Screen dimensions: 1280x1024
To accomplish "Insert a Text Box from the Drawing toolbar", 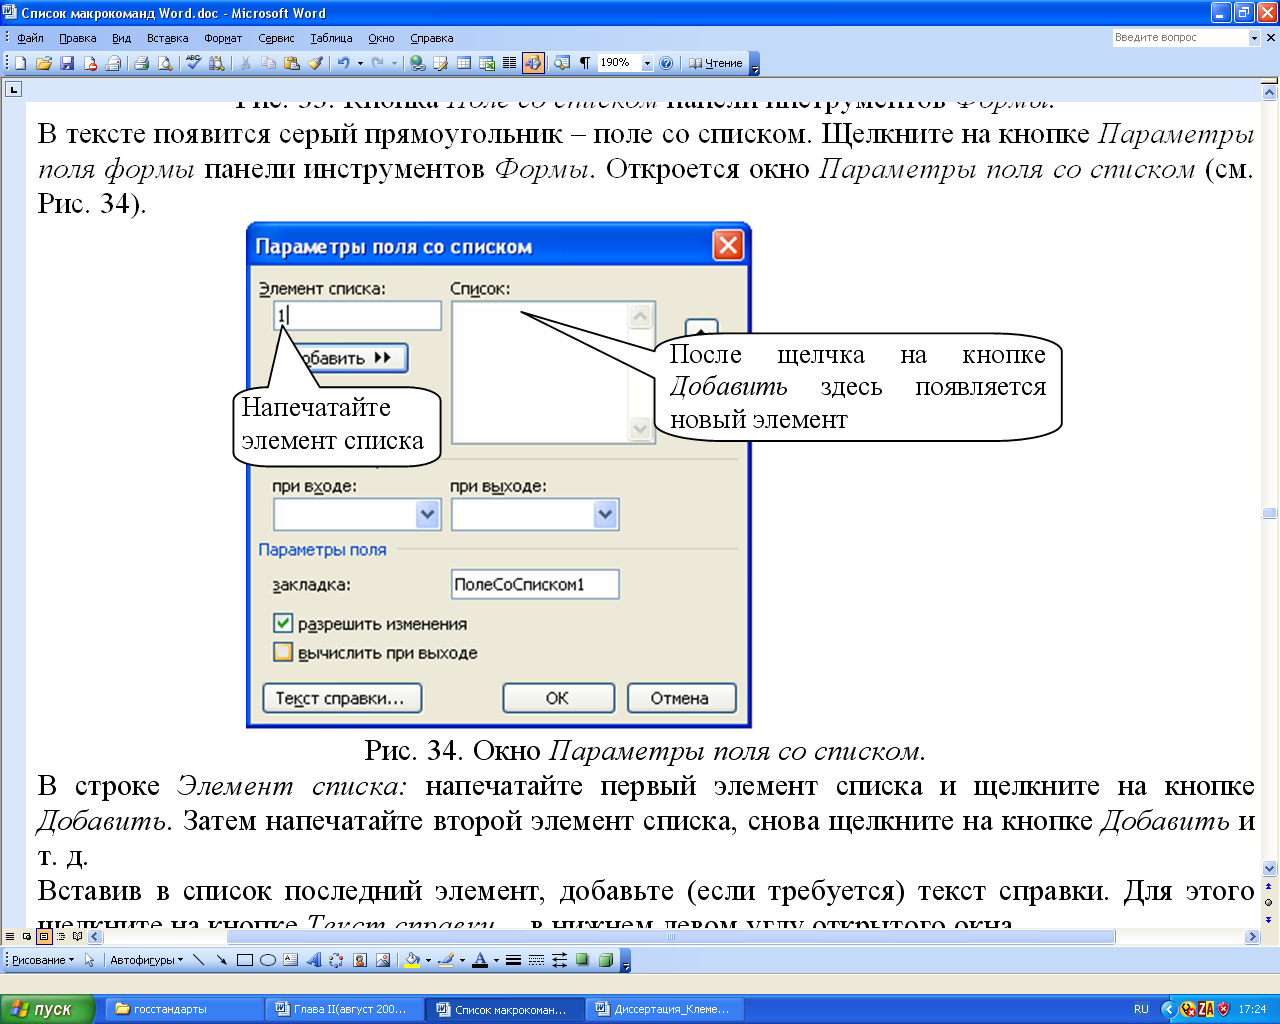I will click(290, 960).
